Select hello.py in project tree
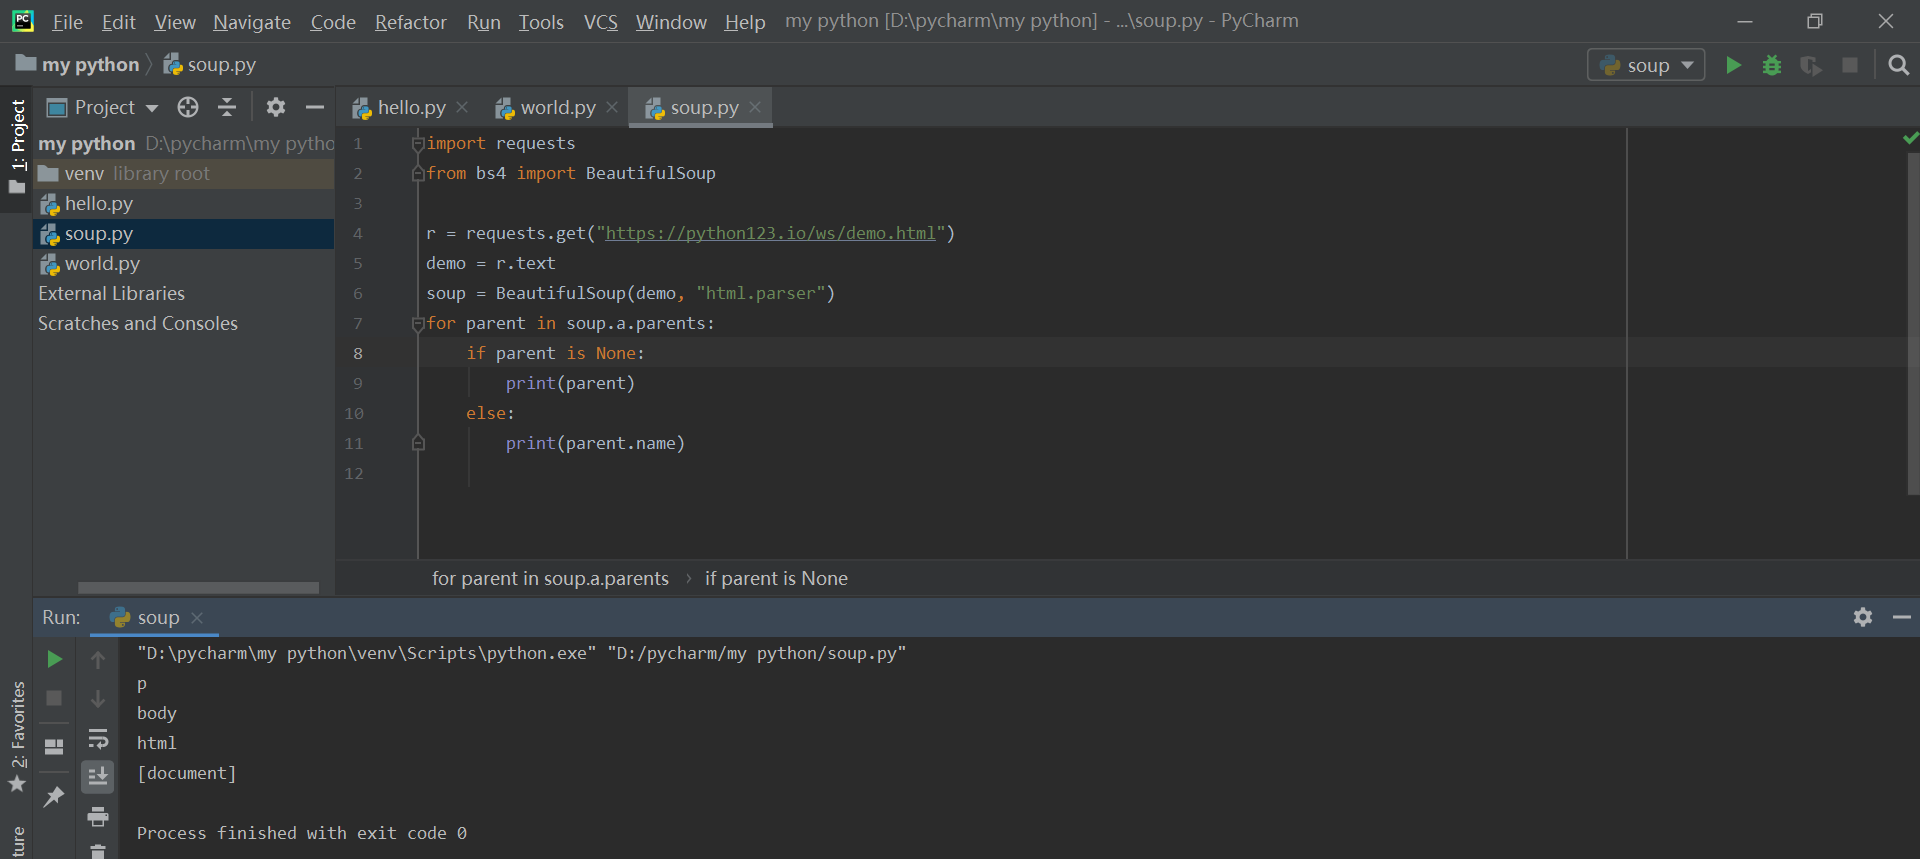Viewport: 1920px width, 859px height. [184, 203]
